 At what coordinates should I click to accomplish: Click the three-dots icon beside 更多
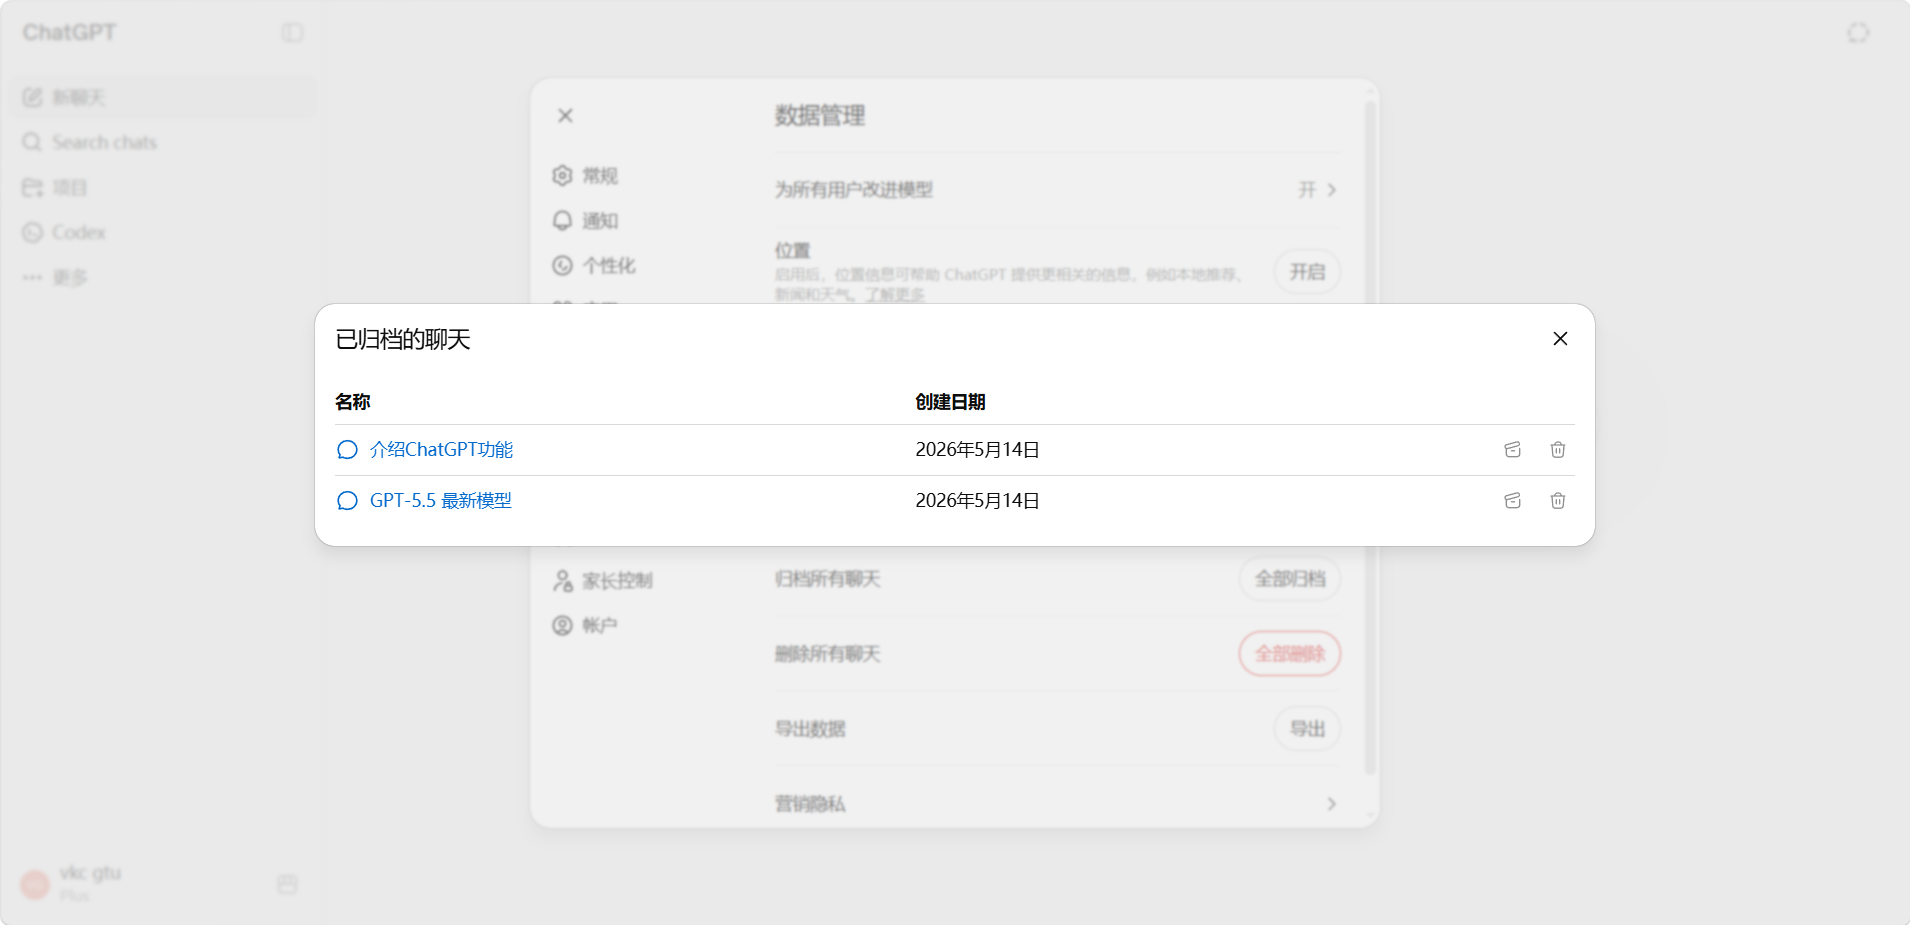(33, 277)
